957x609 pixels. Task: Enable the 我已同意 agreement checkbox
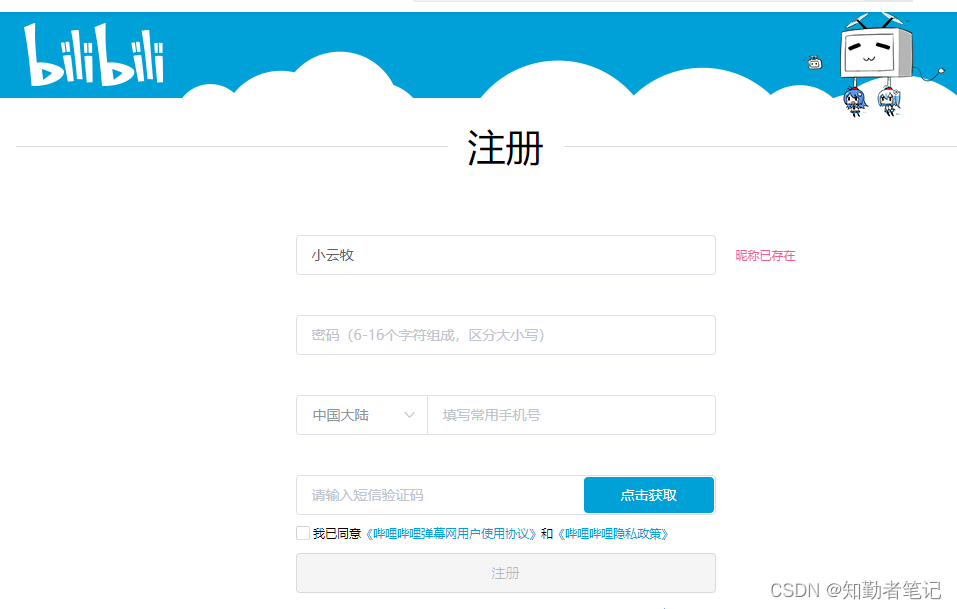pos(302,533)
